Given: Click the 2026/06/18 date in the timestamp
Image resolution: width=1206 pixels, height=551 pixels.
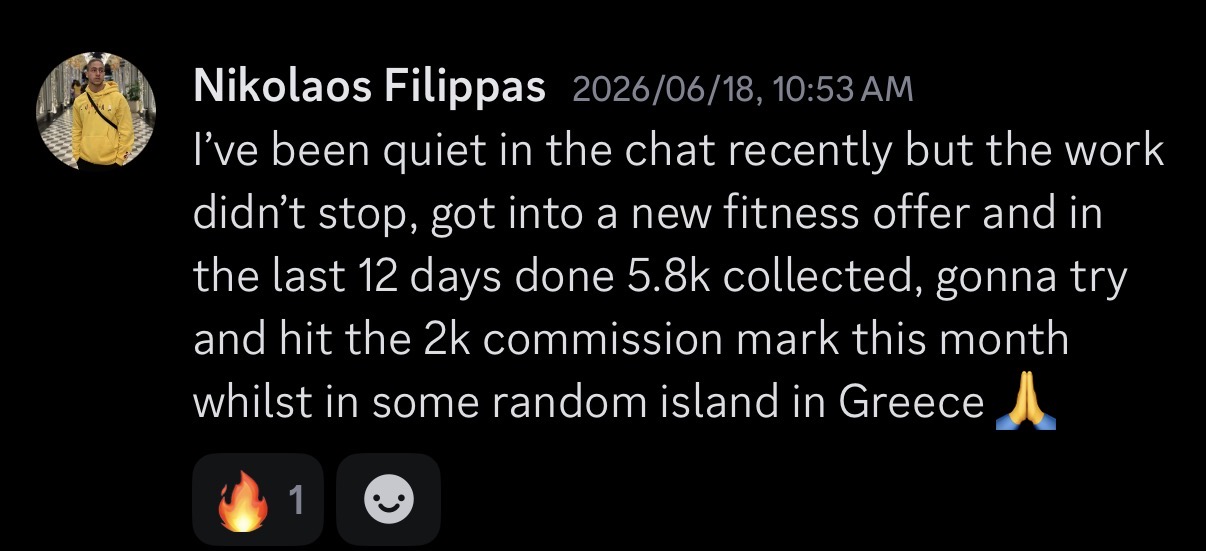Looking at the screenshot, I should pos(665,91).
